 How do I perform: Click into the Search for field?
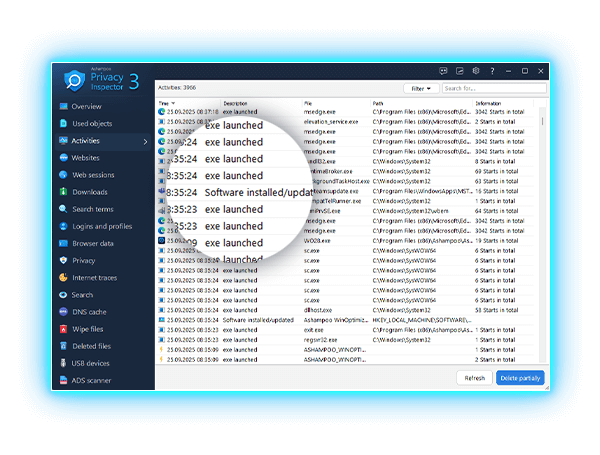[x=493, y=88]
